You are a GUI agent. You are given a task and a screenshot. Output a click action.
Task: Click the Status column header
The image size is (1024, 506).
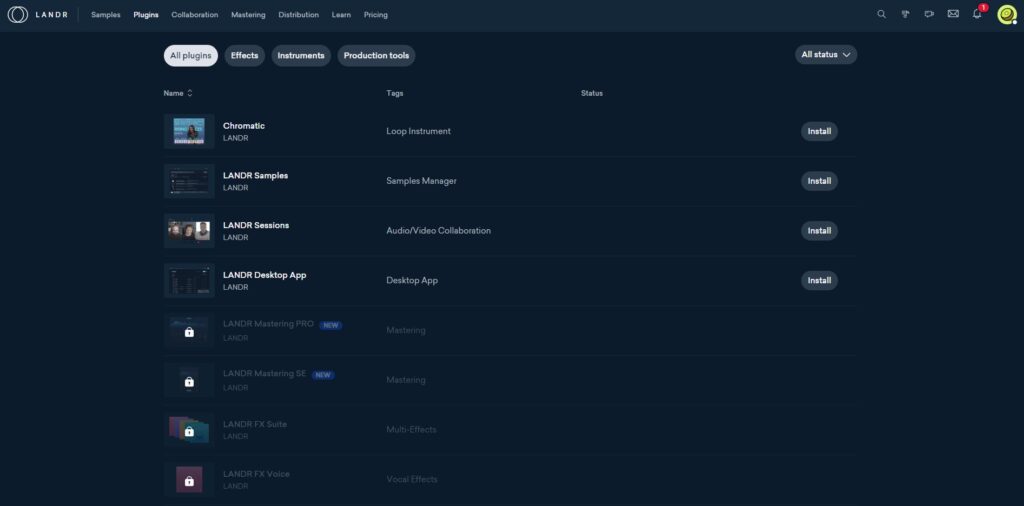click(592, 93)
